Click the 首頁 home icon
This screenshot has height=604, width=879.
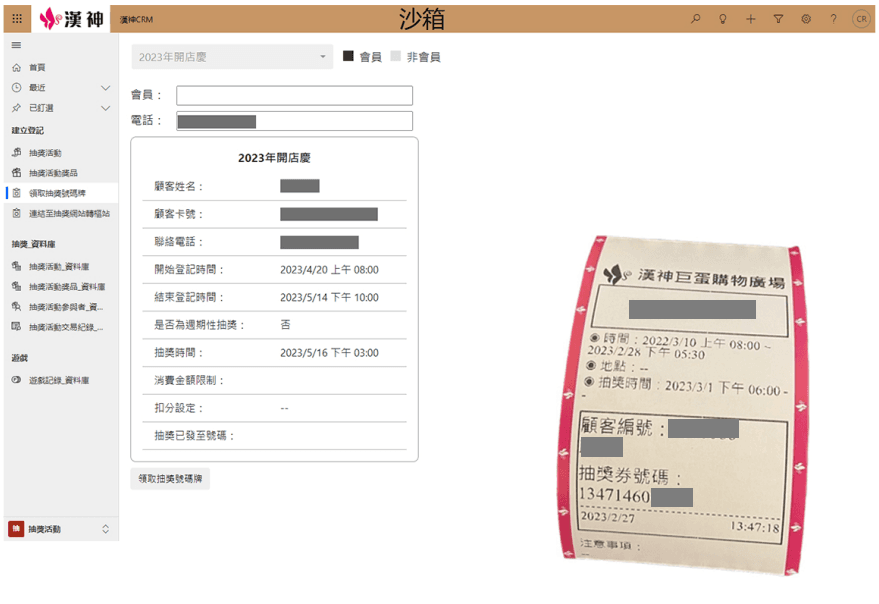[x=16, y=67]
